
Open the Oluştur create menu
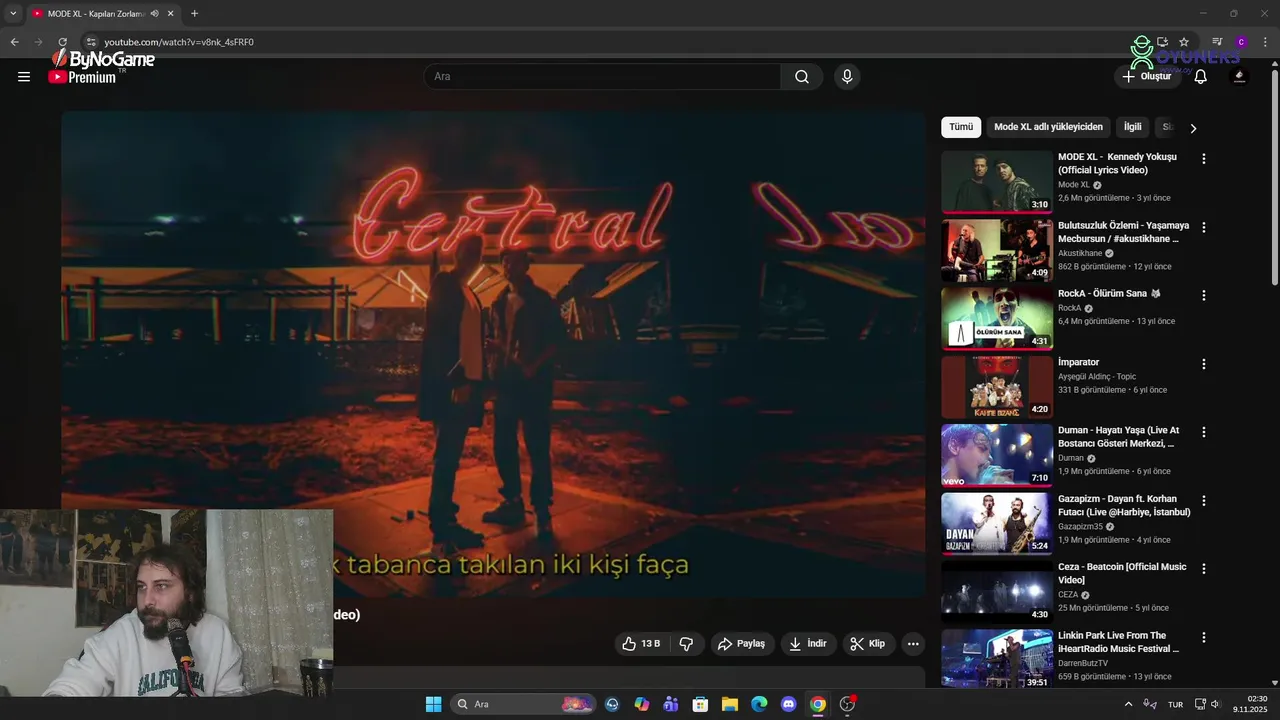pos(1147,77)
